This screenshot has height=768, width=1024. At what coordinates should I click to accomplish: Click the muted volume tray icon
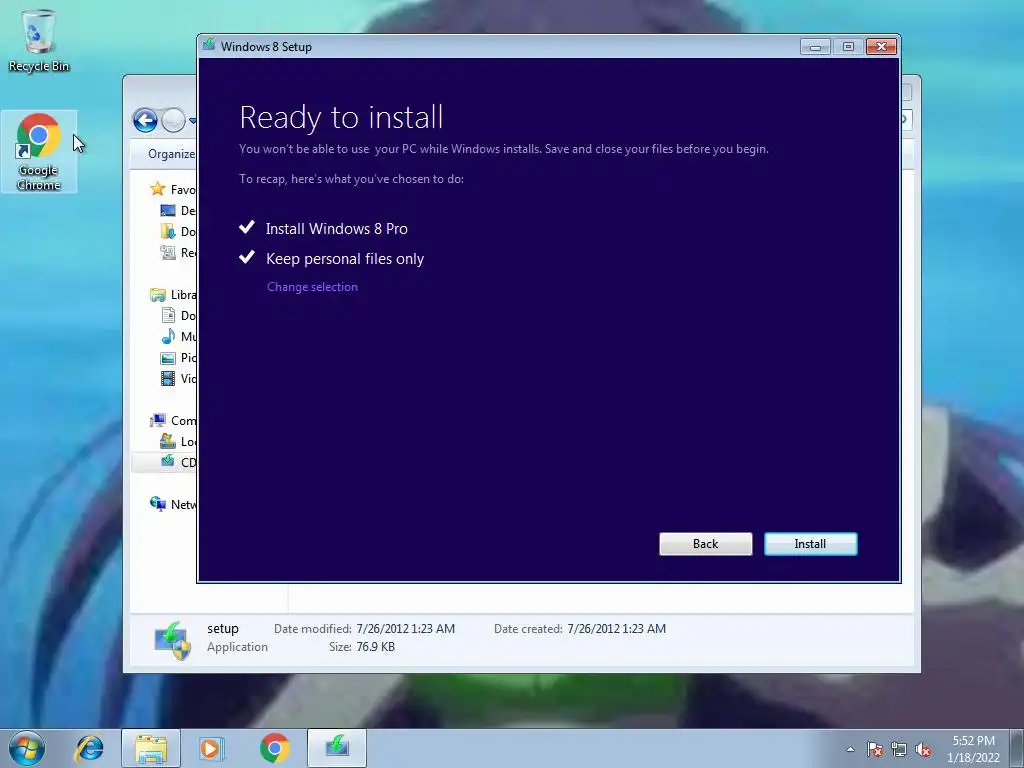(x=923, y=750)
